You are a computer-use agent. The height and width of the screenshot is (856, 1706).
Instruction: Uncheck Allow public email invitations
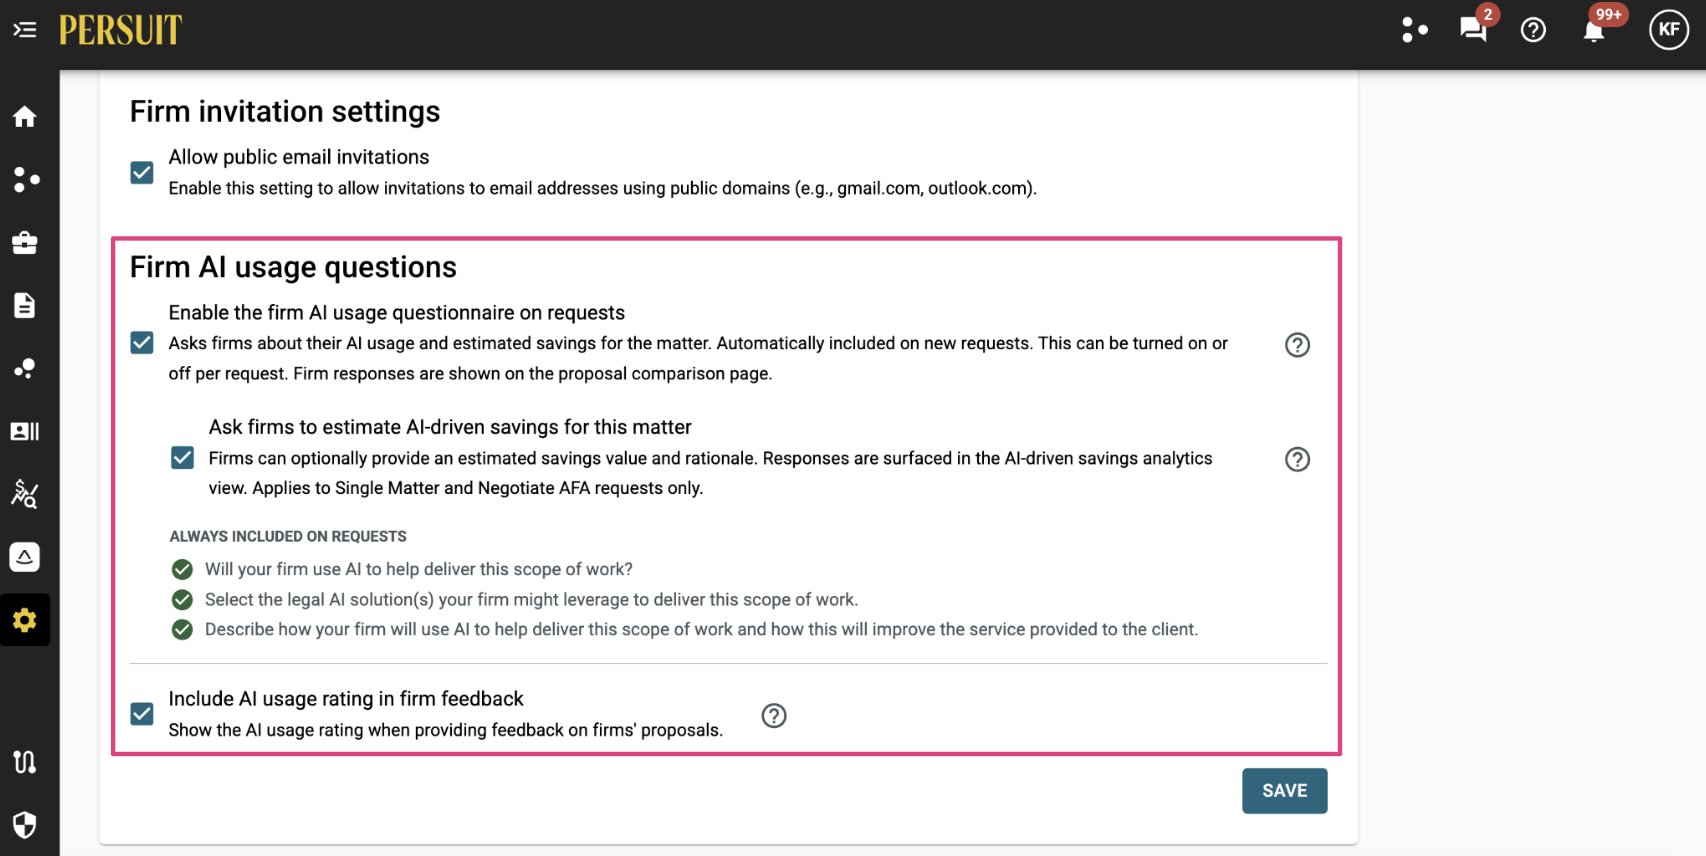pos(142,173)
